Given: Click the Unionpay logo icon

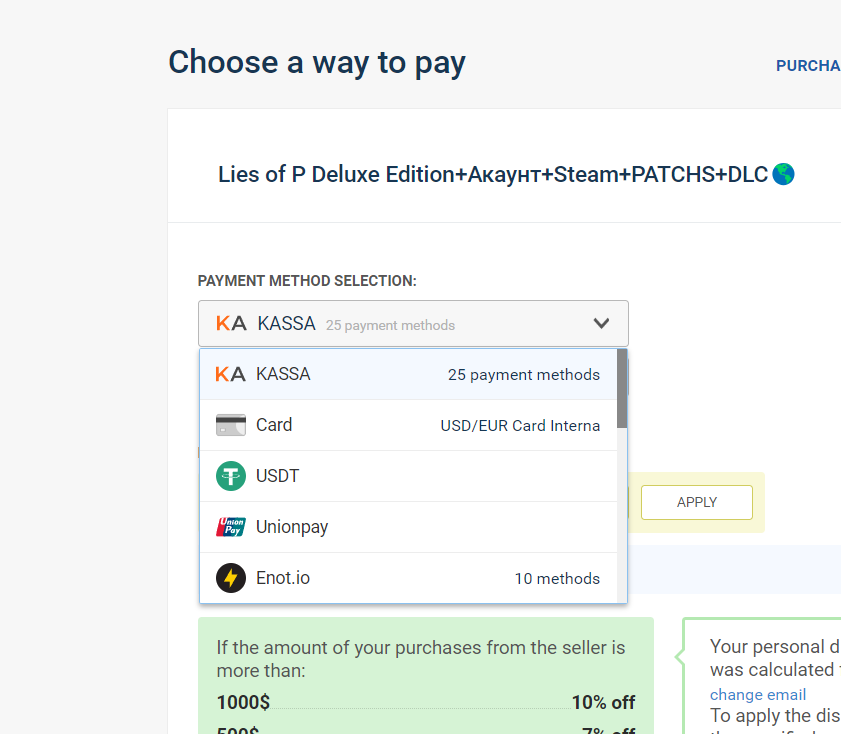Looking at the screenshot, I should click(x=231, y=527).
